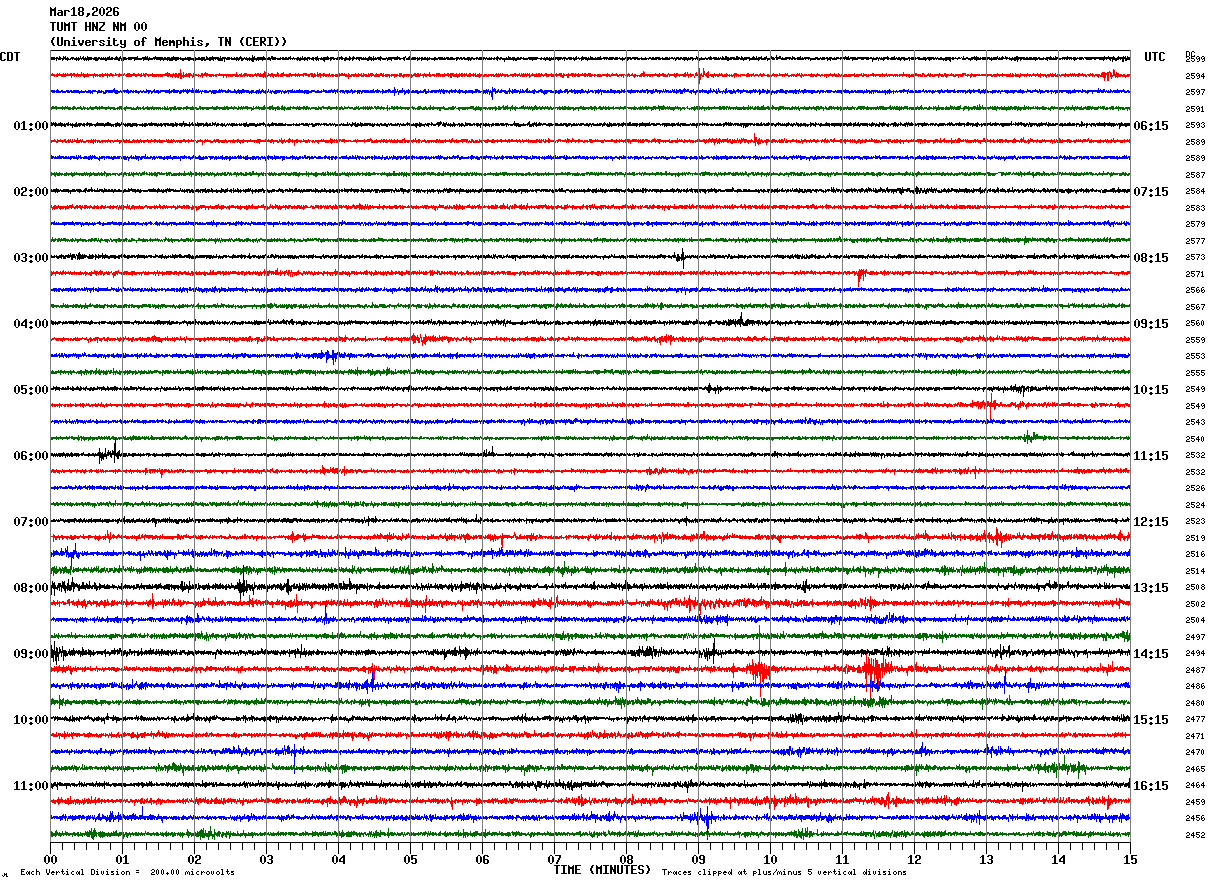Image resolution: width=1210 pixels, height=886 pixels.
Task: Click minute tick label "03" on time axis
Action: coord(266,859)
